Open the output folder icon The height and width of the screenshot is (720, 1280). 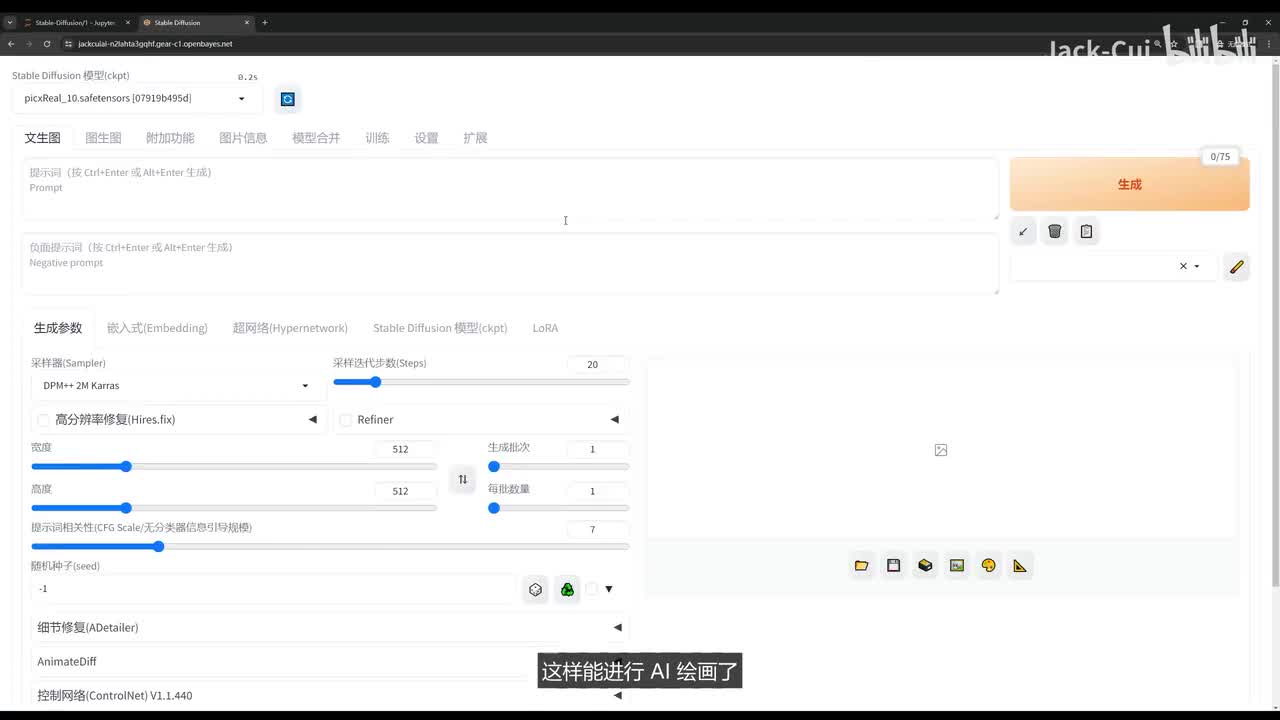coord(861,565)
